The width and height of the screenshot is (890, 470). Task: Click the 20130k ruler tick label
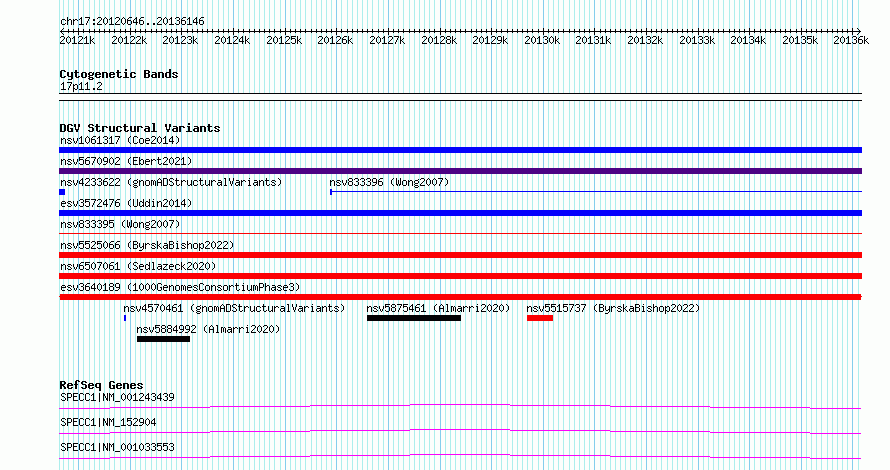(541, 40)
